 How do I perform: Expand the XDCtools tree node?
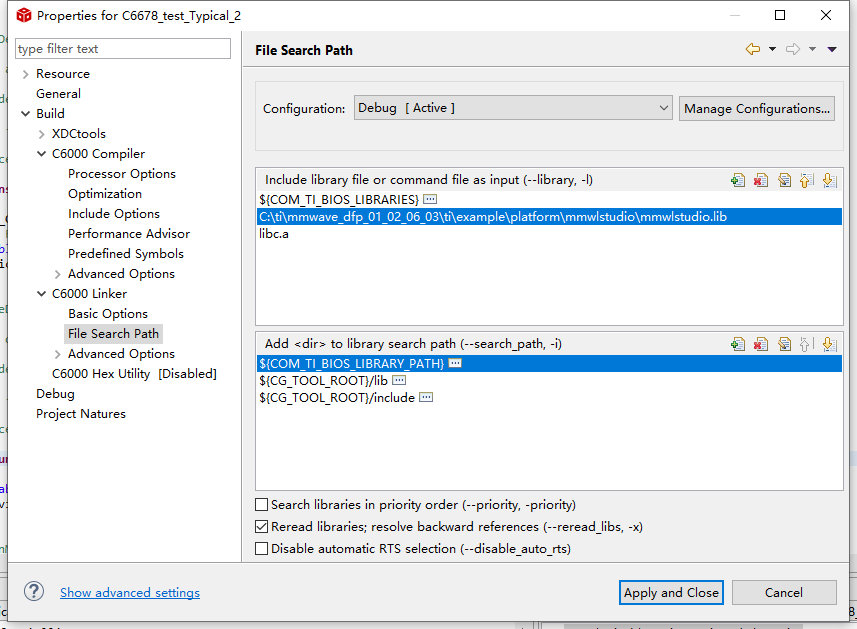[42, 134]
